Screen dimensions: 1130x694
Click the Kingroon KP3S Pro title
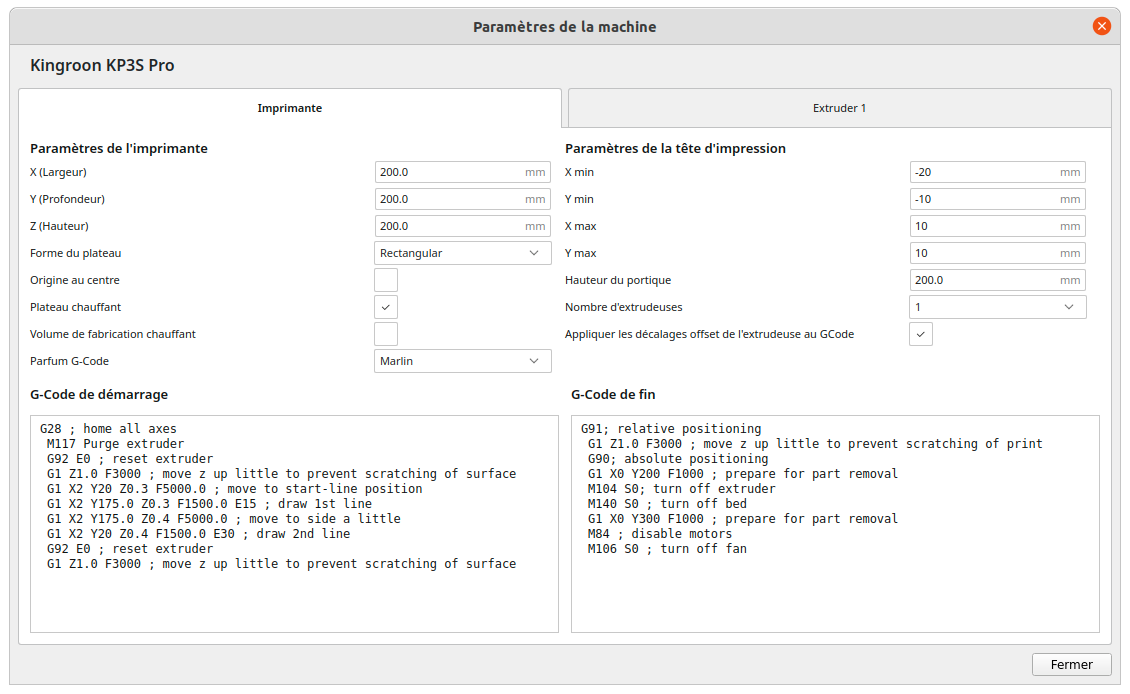102,65
